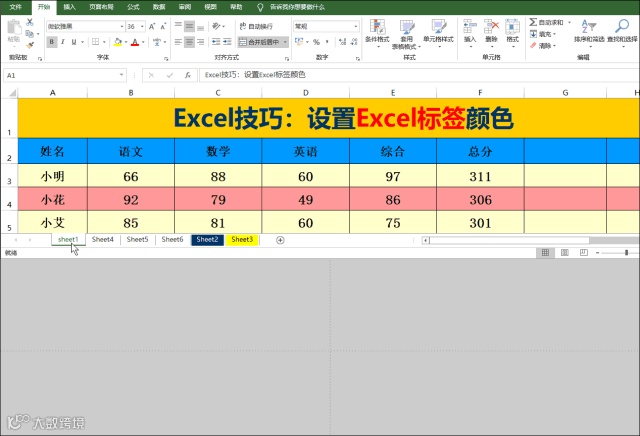Screen dimensions: 640x436
Task: Toggle top vertical alignment
Action: click(178, 26)
